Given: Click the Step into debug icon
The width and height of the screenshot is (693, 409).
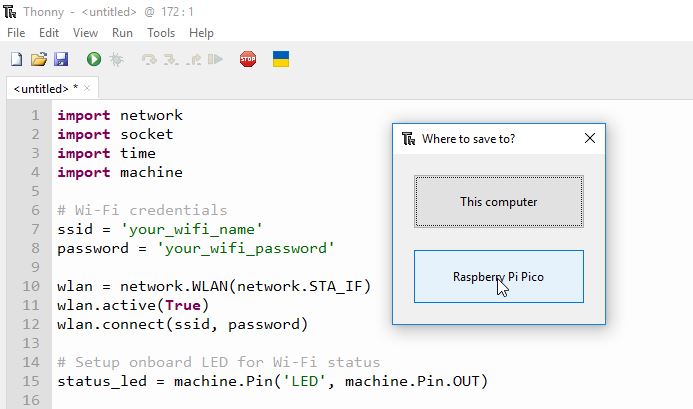Looking at the screenshot, I should tap(171, 59).
